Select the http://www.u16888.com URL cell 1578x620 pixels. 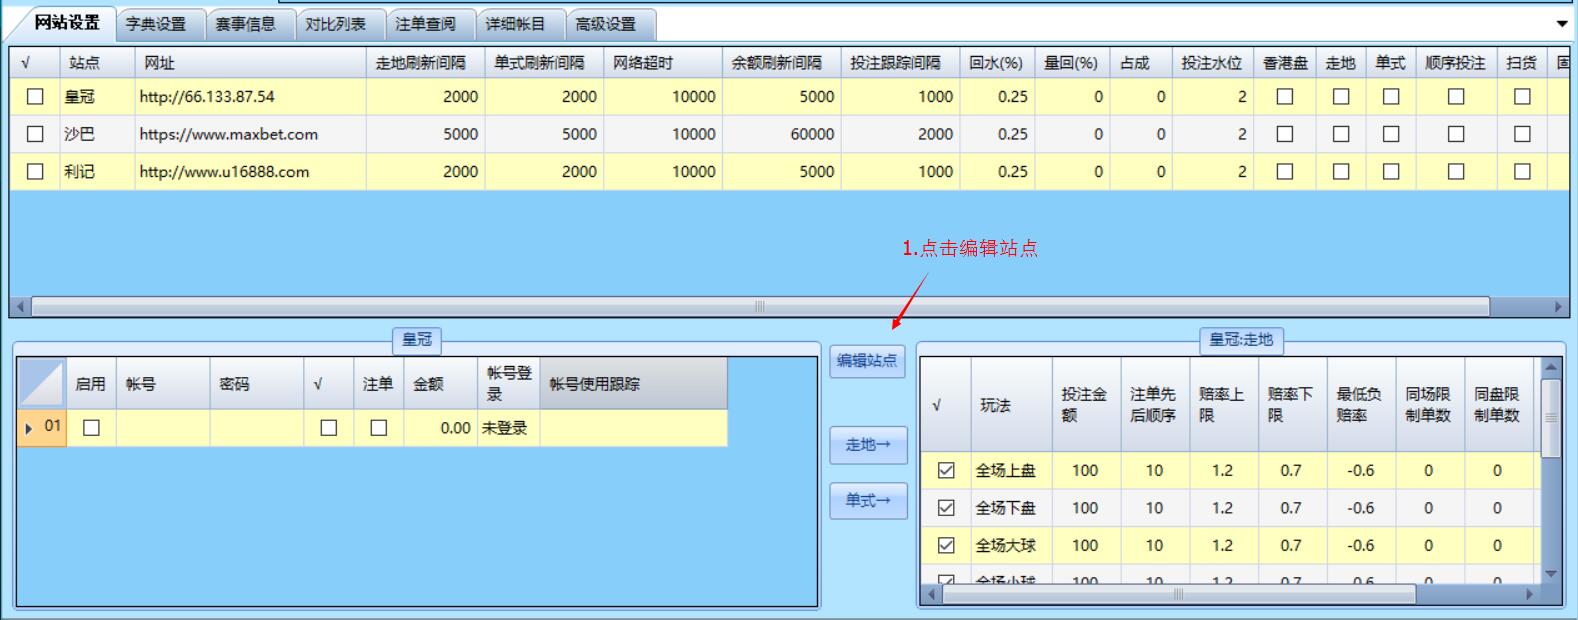click(x=250, y=172)
